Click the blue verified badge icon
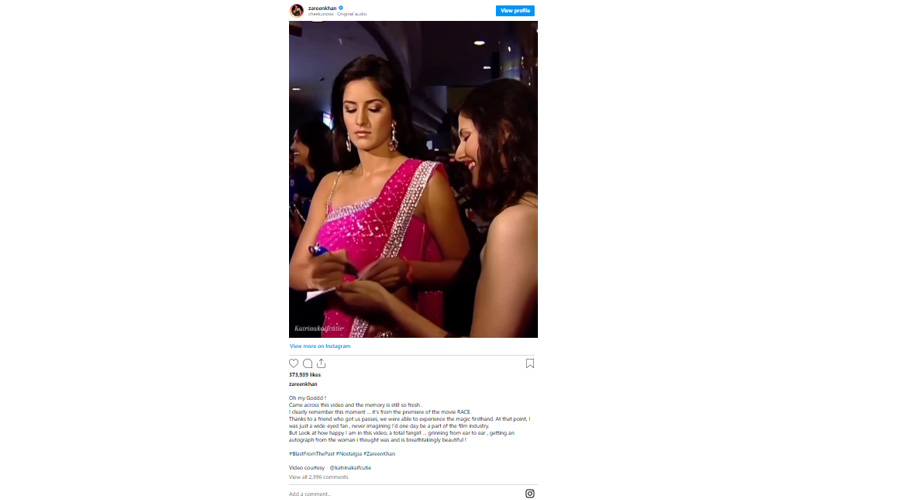The height and width of the screenshot is (500, 900). 341,8
